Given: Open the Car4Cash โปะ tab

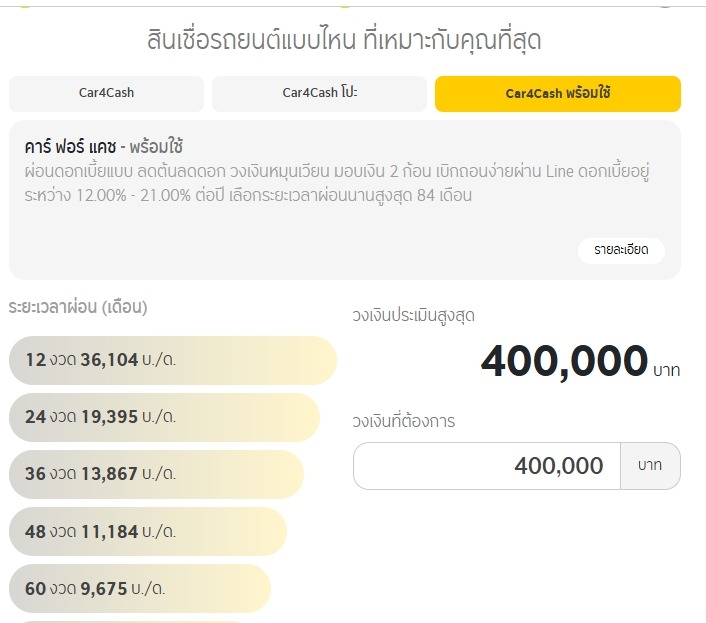Looking at the screenshot, I should tap(319, 94).
